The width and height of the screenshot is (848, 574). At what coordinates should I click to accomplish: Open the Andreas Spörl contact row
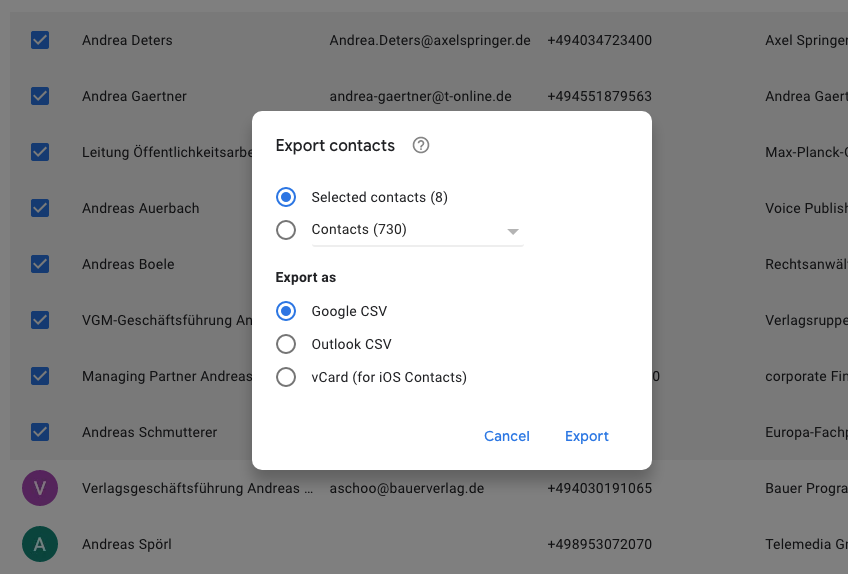[x=127, y=544]
